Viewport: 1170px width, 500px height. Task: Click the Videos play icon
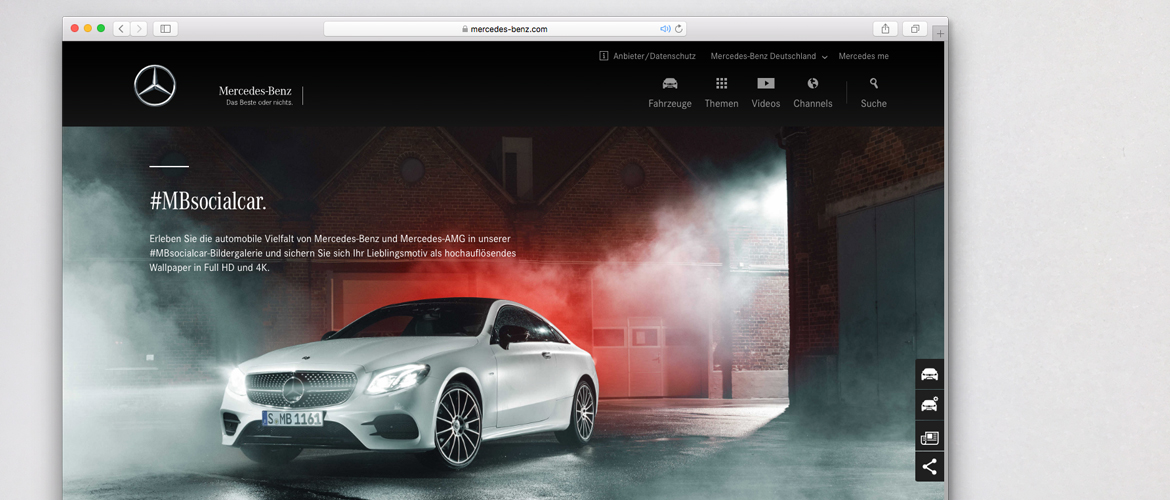click(766, 83)
